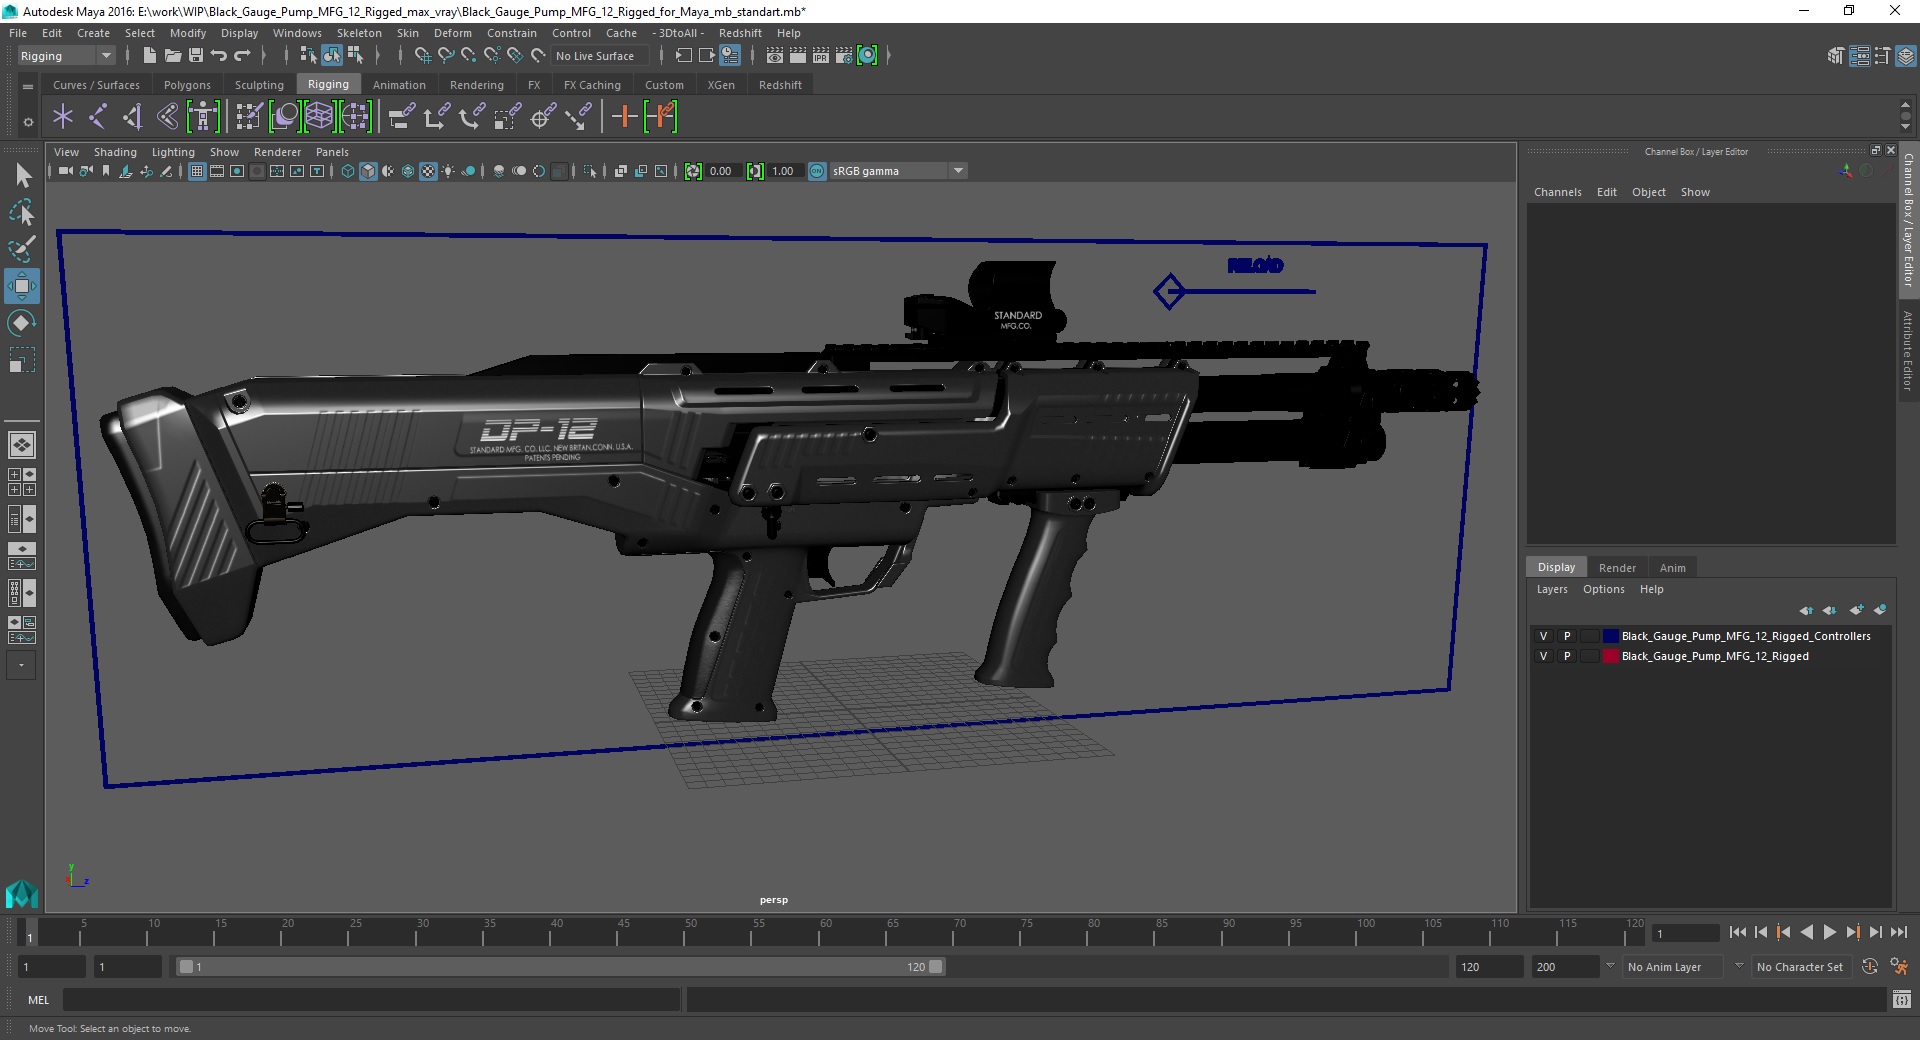
Task: Open the sRGB gamma color space dropdown
Action: (x=898, y=171)
